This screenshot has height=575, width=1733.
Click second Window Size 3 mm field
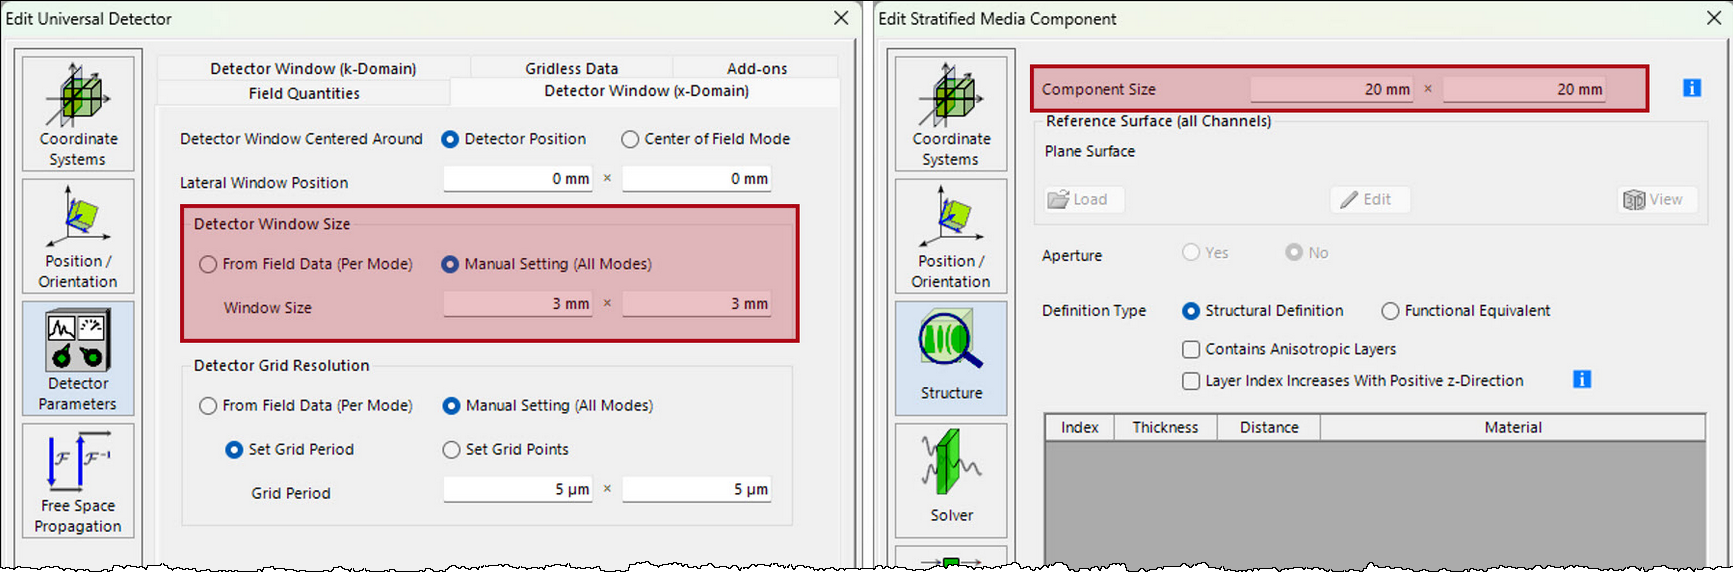tap(696, 303)
